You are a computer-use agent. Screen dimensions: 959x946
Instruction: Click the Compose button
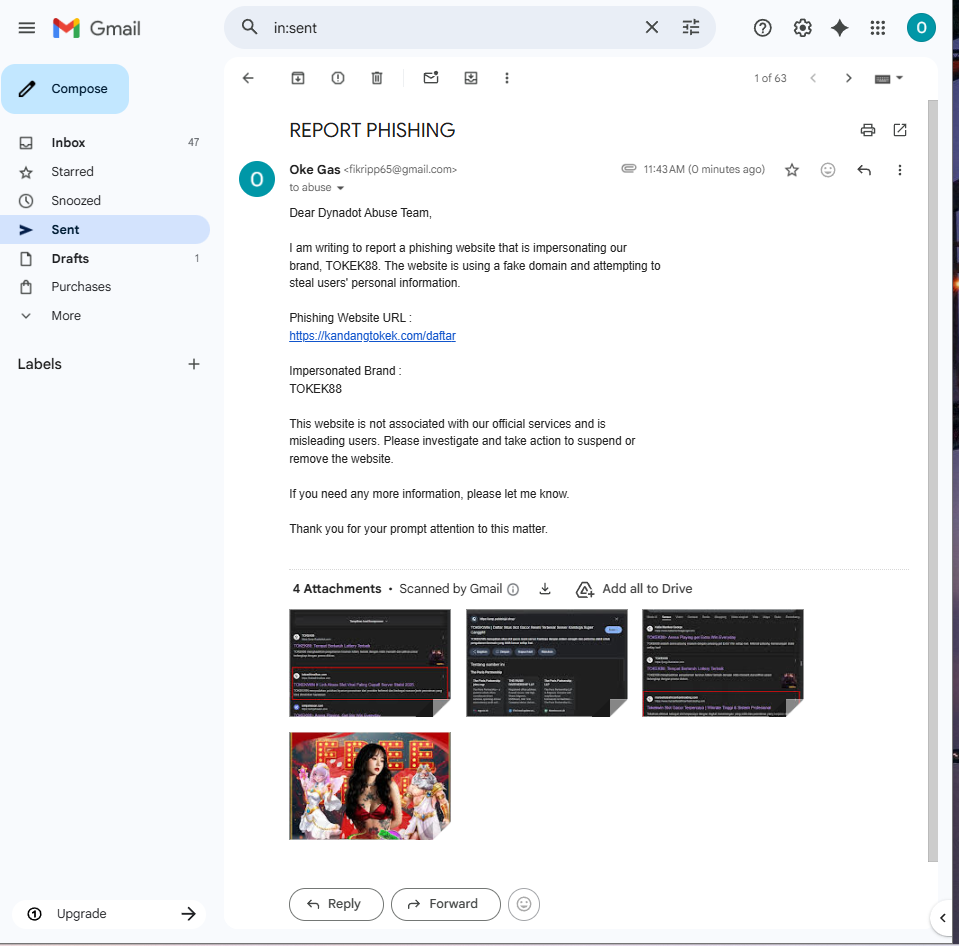(x=65, y=89)
